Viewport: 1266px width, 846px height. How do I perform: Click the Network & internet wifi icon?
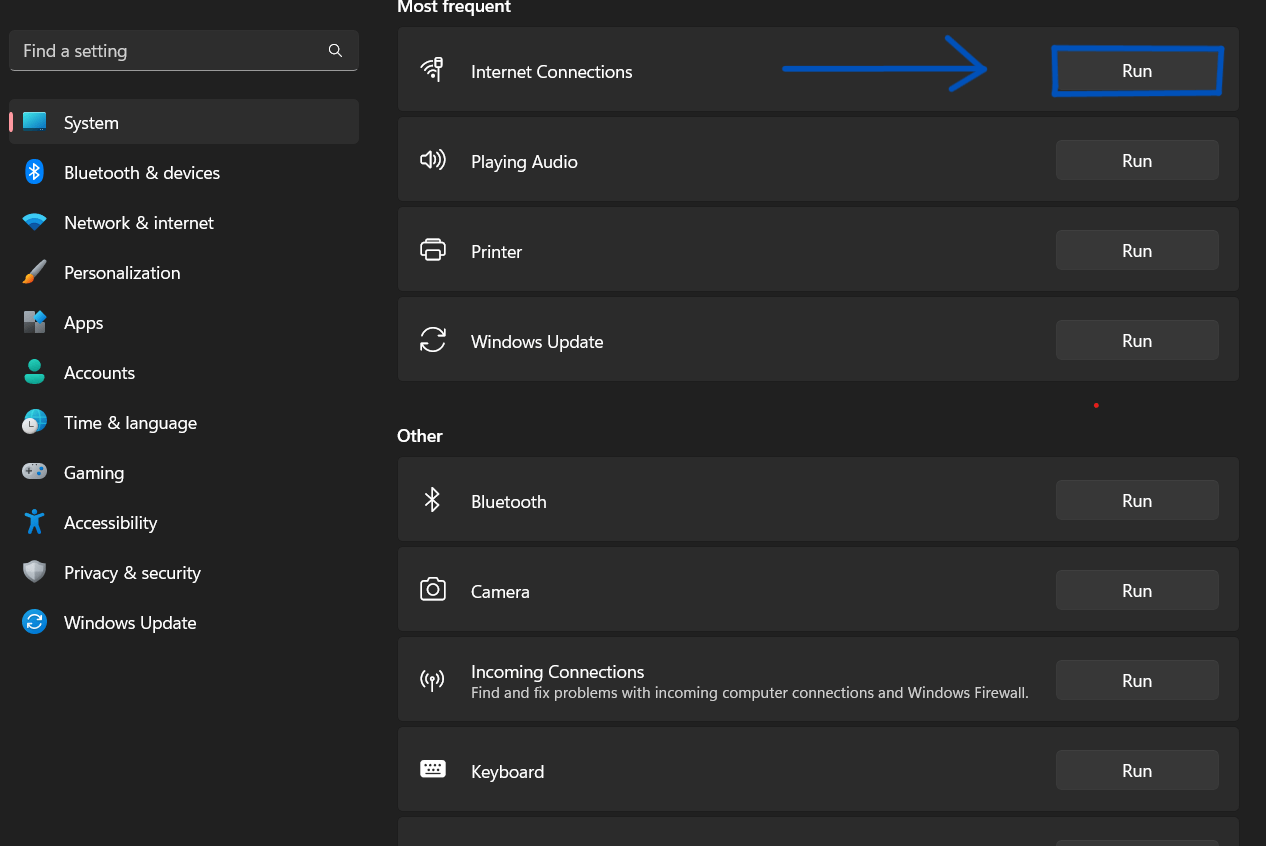pos(35,222)
